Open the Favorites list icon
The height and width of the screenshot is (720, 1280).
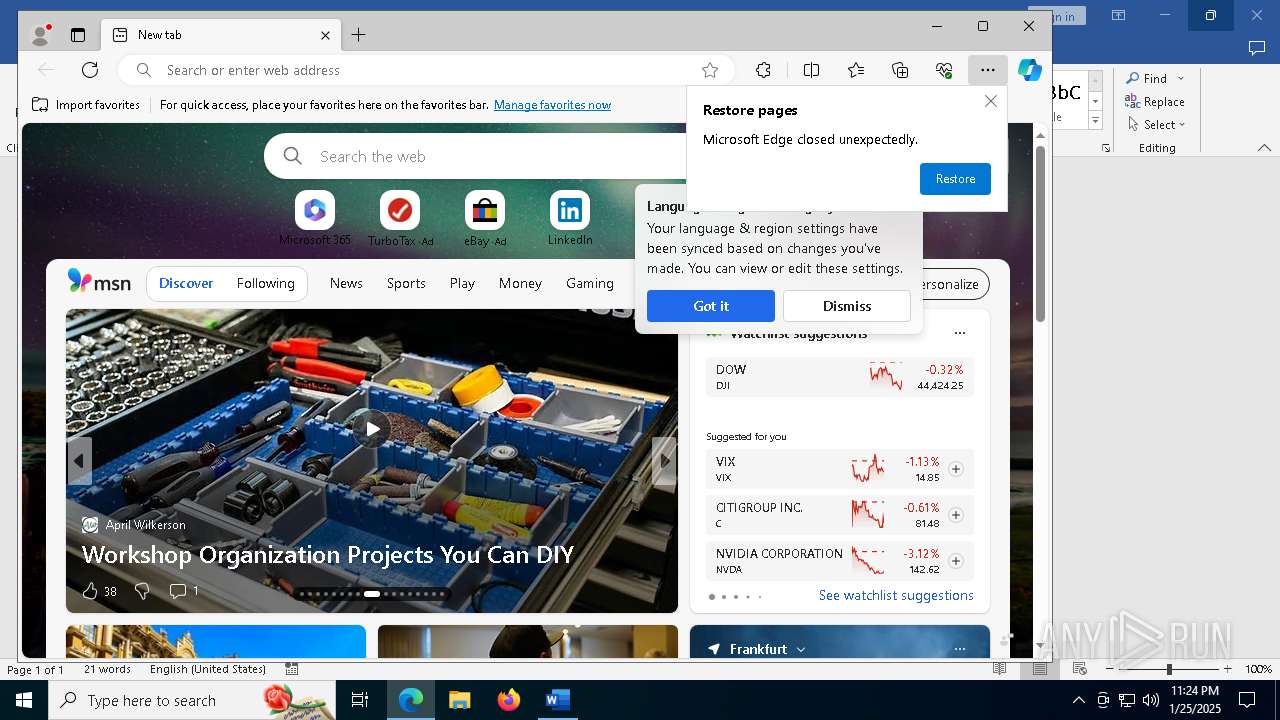[x=856, y=70]
